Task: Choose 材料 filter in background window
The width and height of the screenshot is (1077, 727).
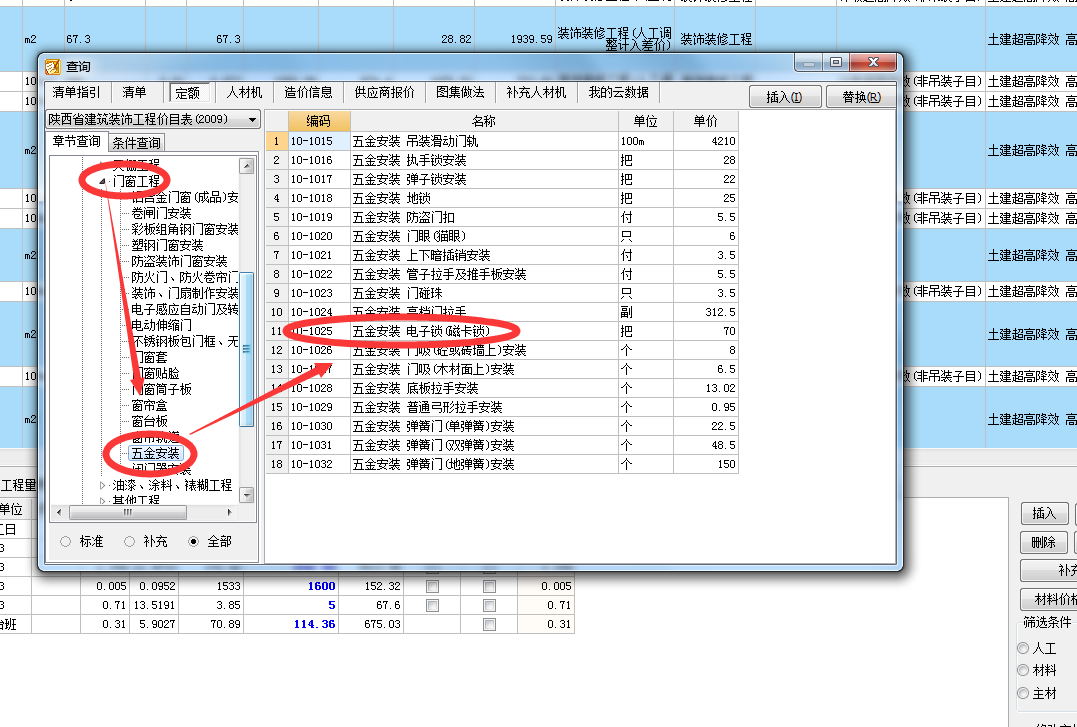Action: click(x=1023, y=671)
